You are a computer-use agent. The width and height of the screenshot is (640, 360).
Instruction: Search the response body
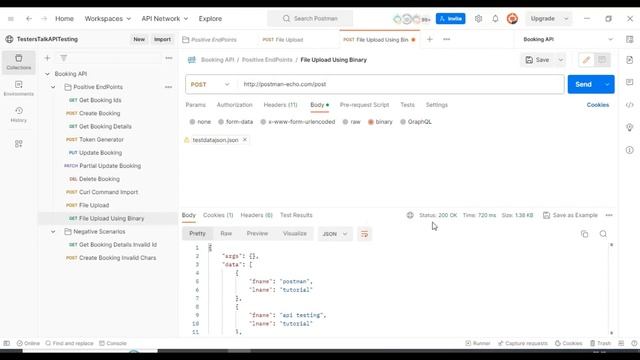pos(603,234)
